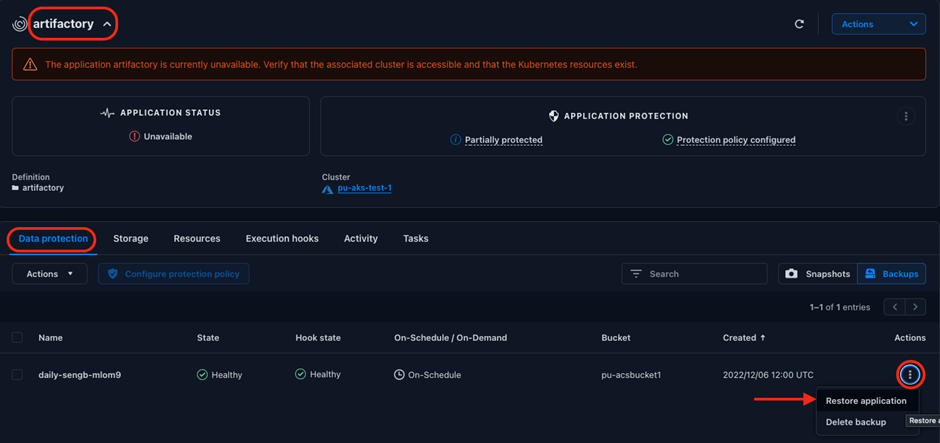Click the Search input field
Screen dimensions: 940x443
pyautogui.click(x=694, y=273)
